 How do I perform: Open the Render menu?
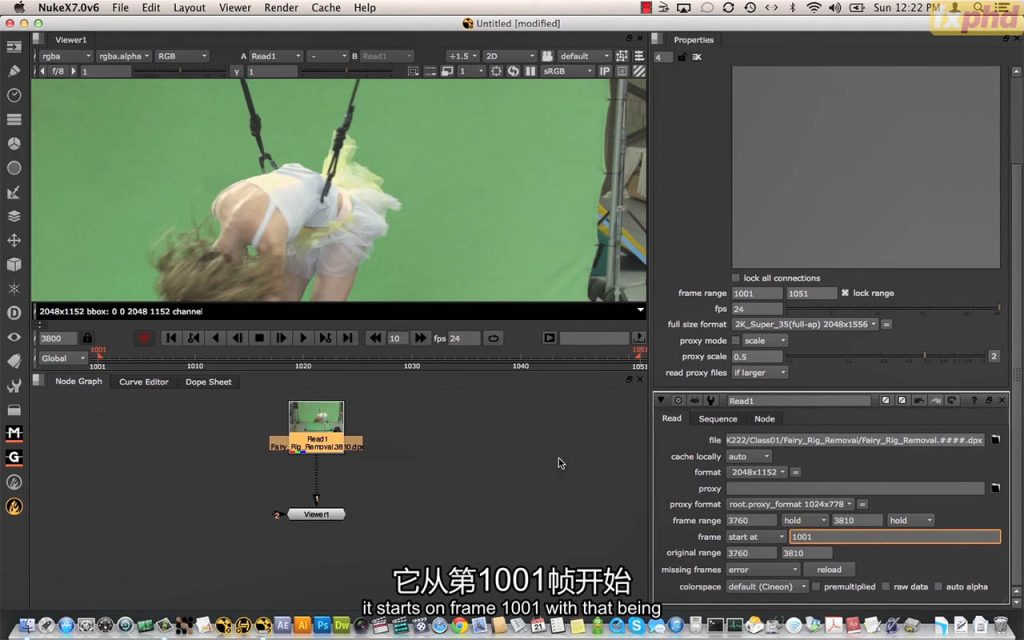click(280, 8)
